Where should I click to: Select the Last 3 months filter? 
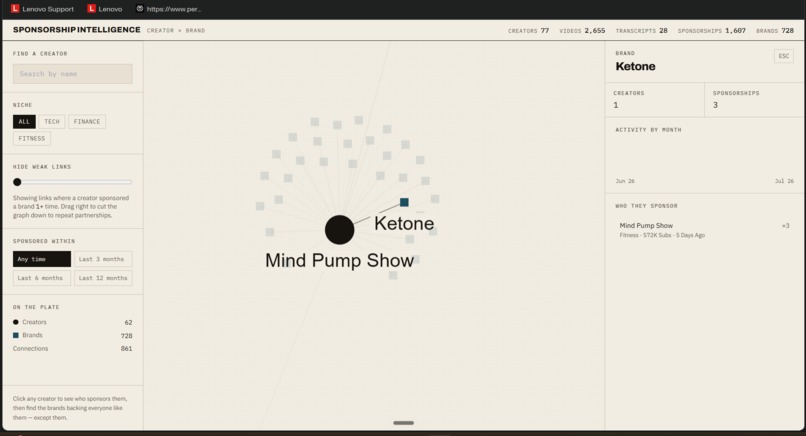point(103,259)
